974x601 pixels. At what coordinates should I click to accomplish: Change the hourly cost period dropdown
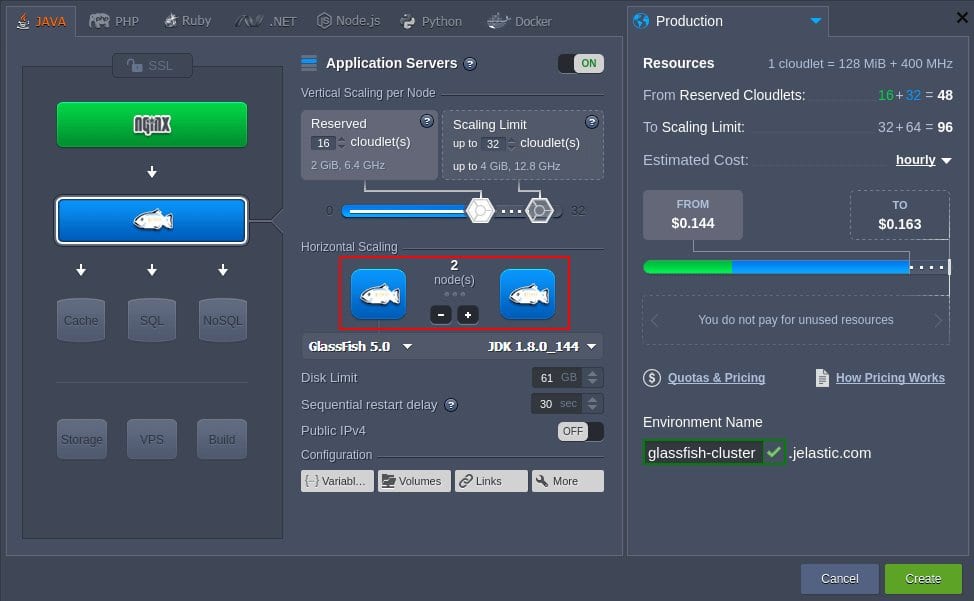click(x=923, y=160)
